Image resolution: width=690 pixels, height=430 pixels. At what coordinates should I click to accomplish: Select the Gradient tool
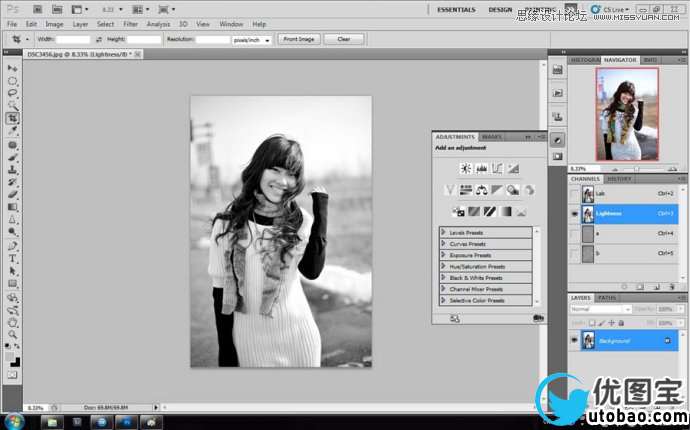12,207
